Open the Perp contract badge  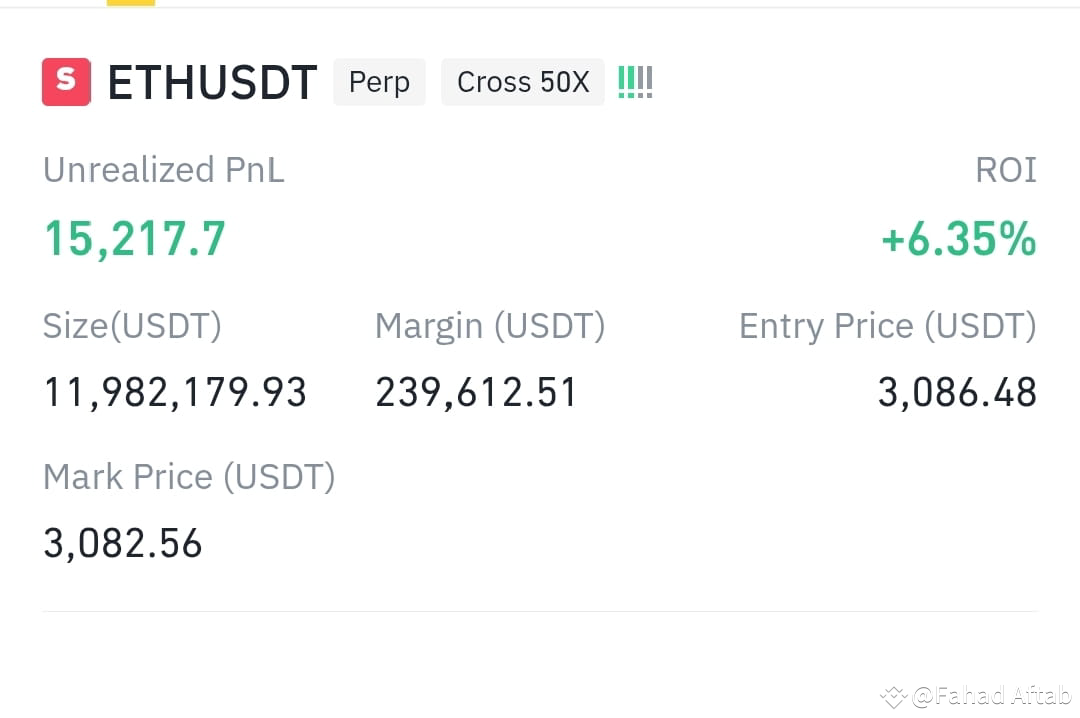point(379,82)
